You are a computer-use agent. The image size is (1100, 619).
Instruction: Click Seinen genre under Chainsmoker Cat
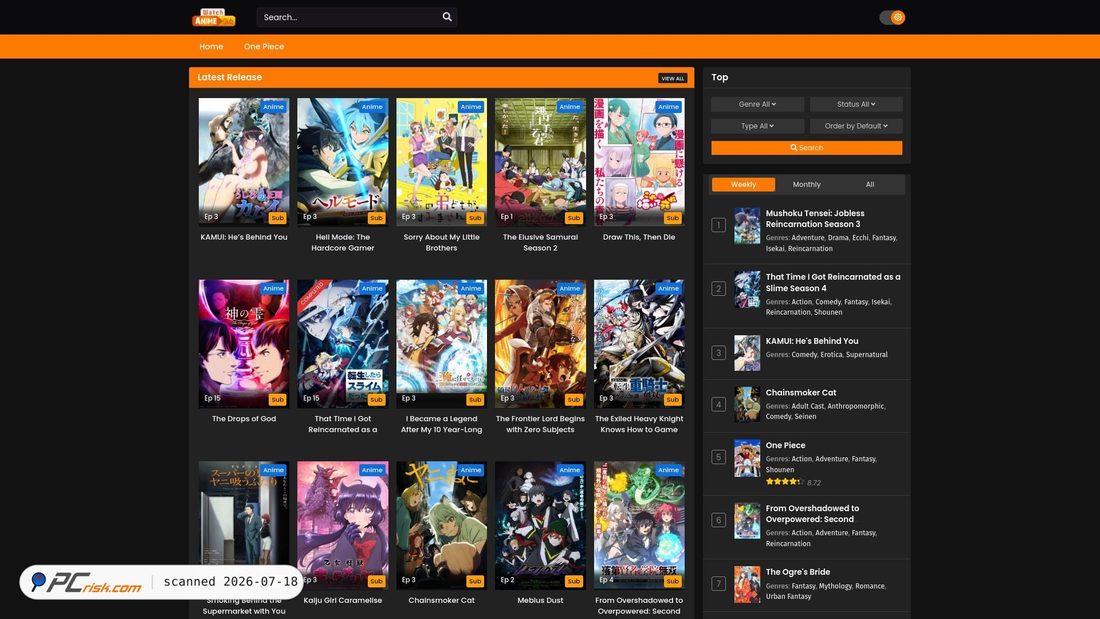coord(805,417)
